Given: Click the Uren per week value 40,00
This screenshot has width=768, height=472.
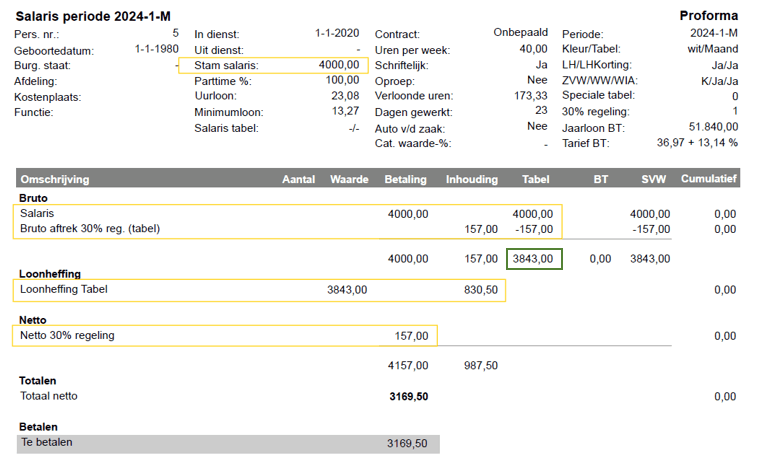Looking at the screenshot, I should [x=533, y=49].
